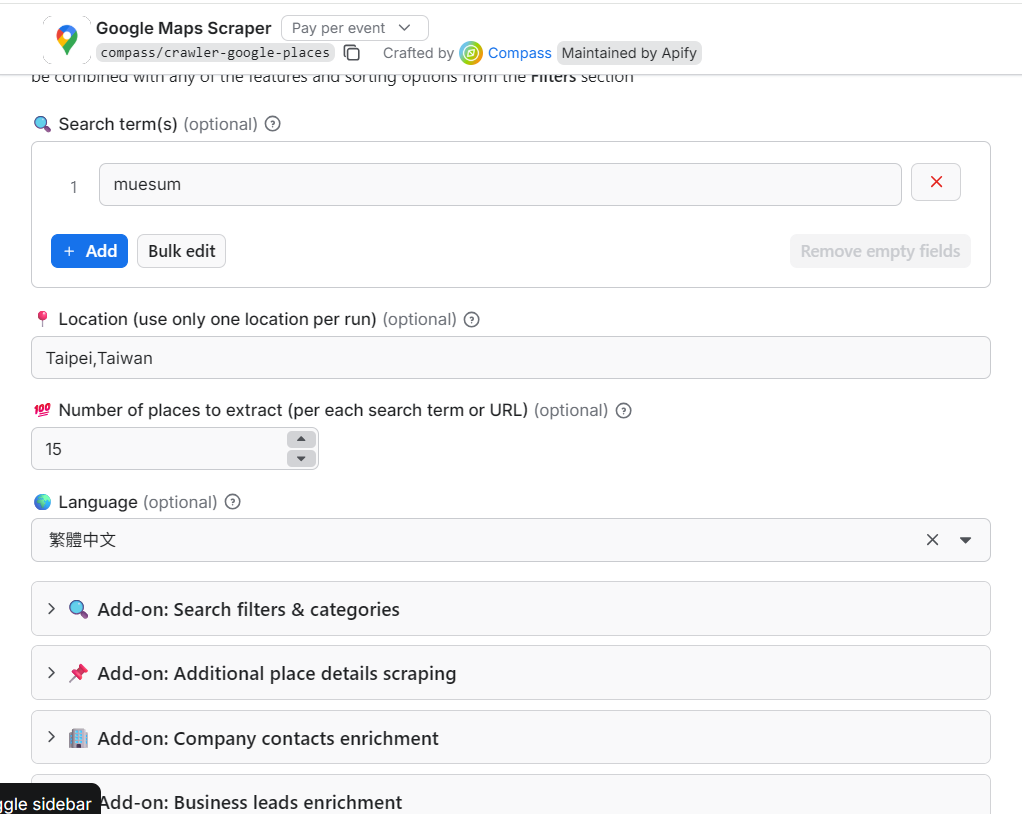Open Bulk edit for search terms
Image resolution: width=1022 pixels, height=814 pixels.
(x=181, y=251)
